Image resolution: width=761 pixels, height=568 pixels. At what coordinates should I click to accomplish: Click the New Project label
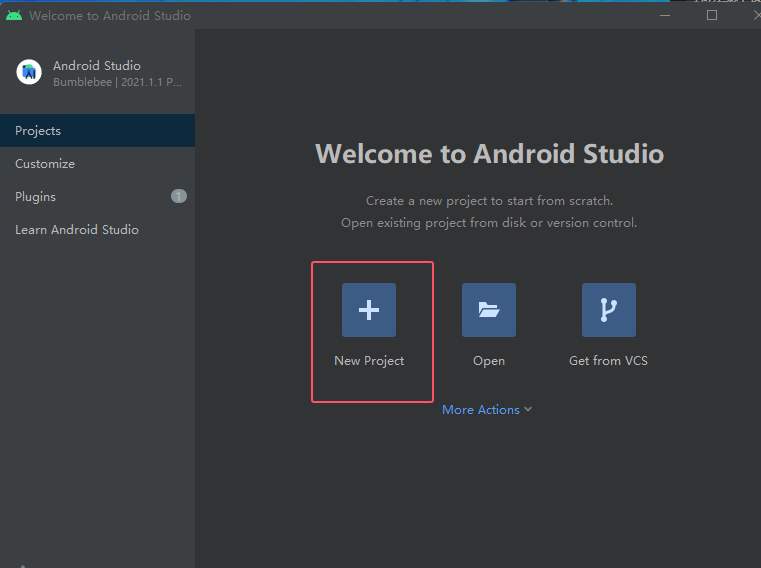point(369,361)
